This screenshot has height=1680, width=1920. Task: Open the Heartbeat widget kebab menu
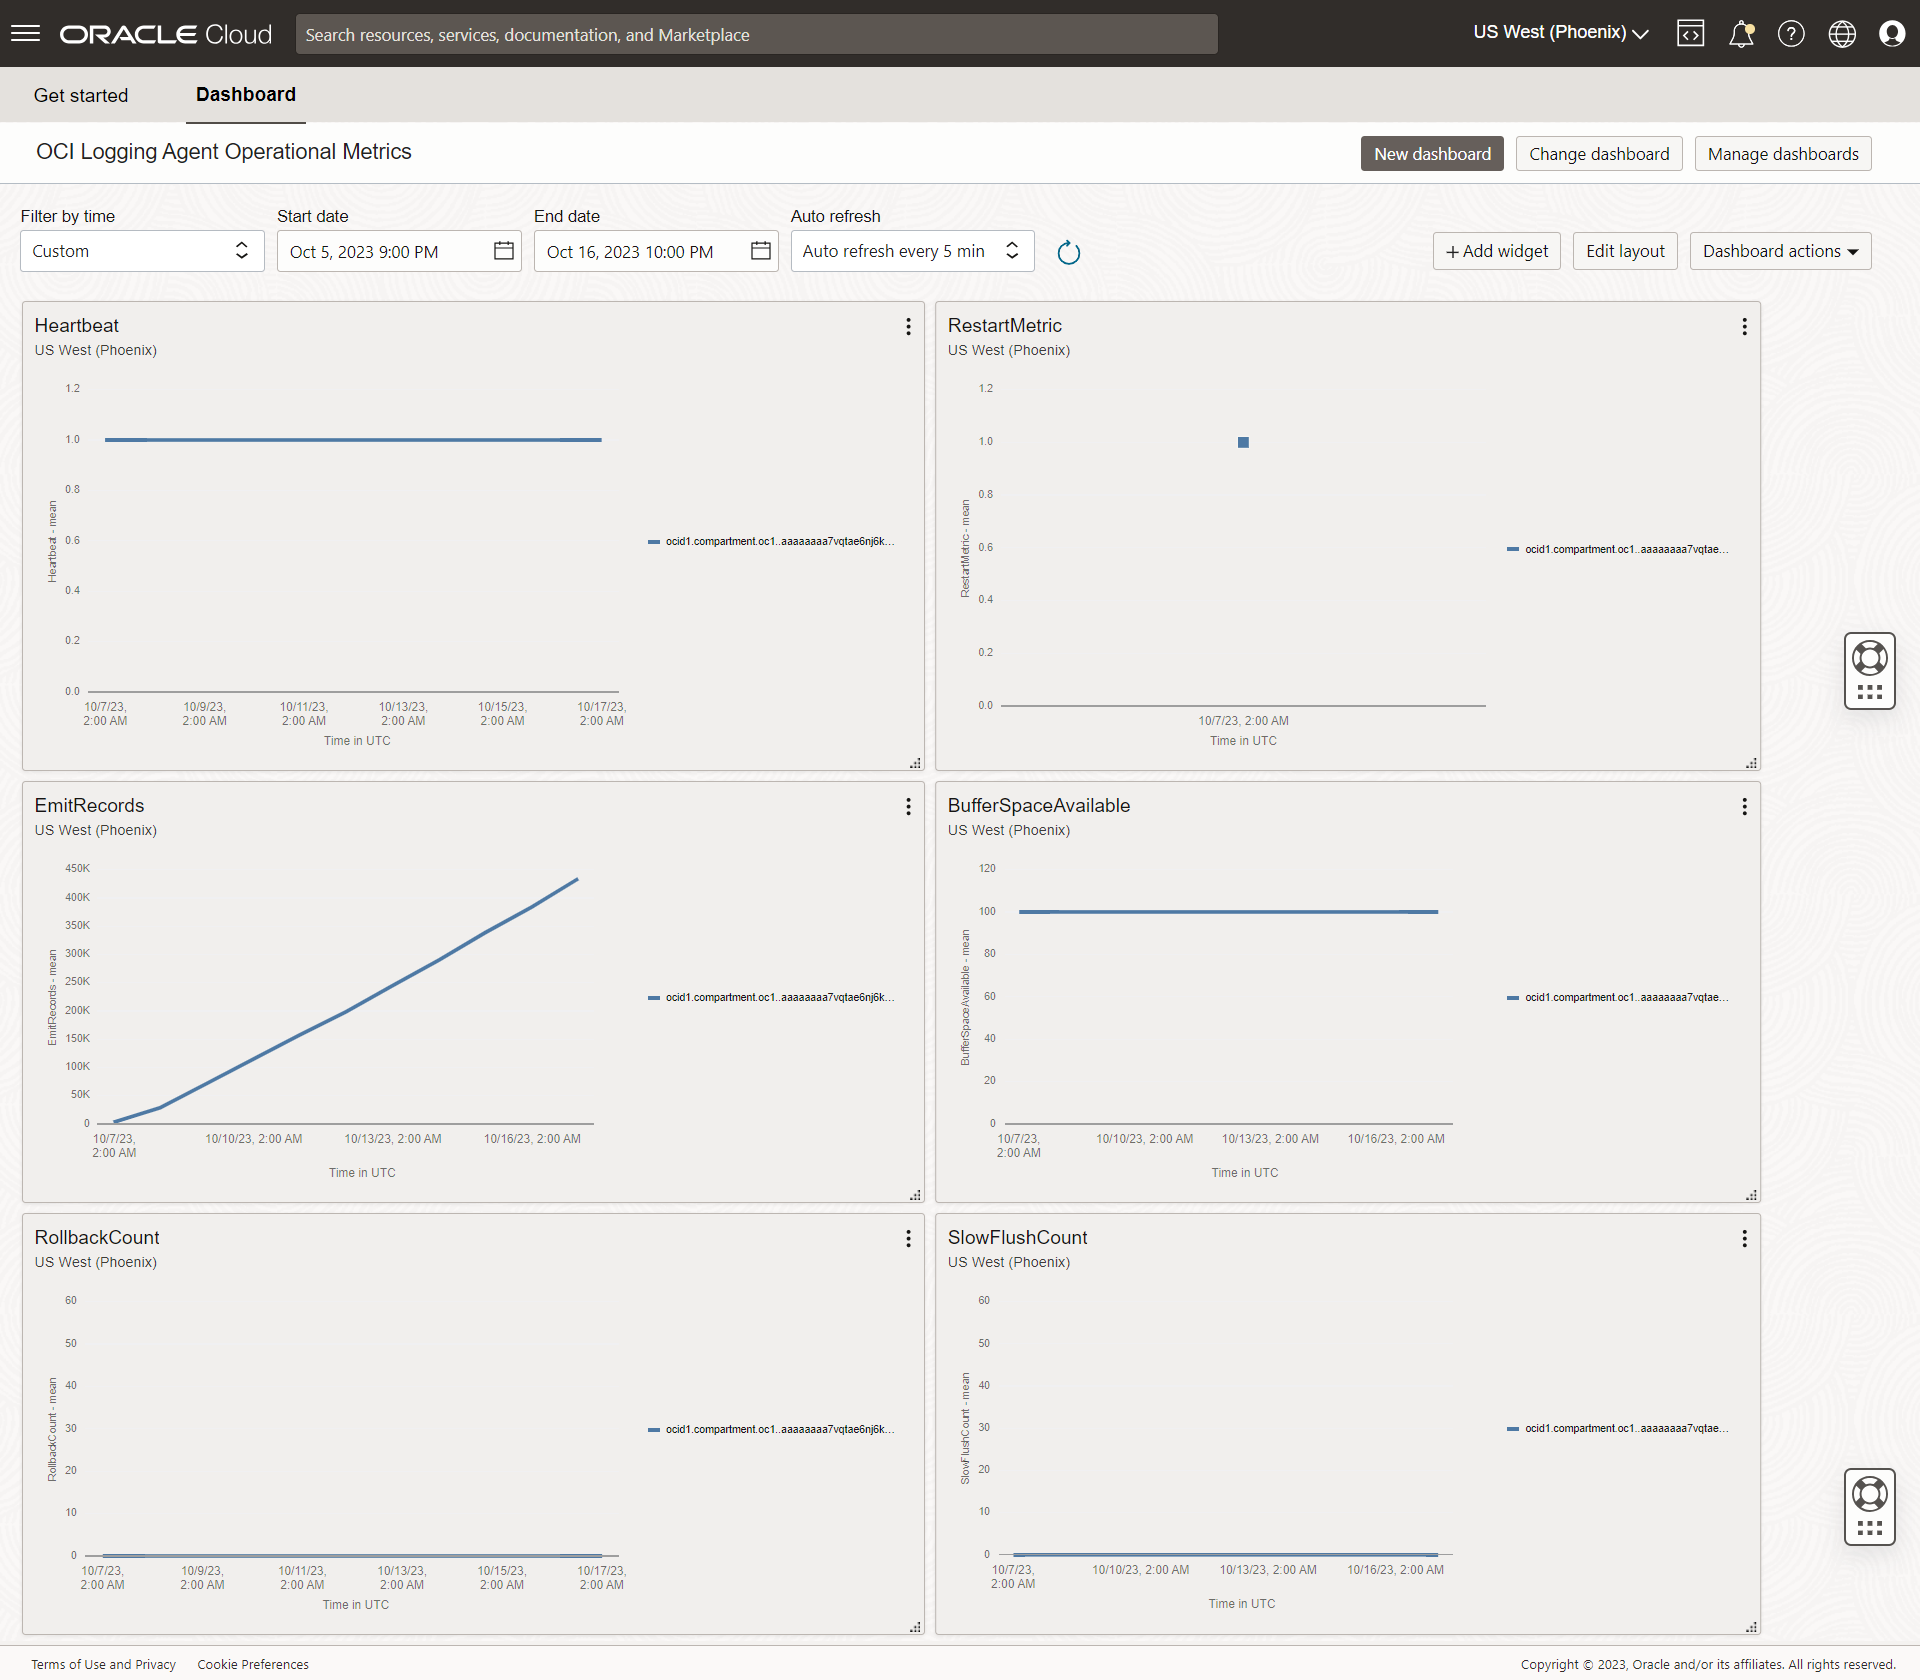click(x=907, y=326)
